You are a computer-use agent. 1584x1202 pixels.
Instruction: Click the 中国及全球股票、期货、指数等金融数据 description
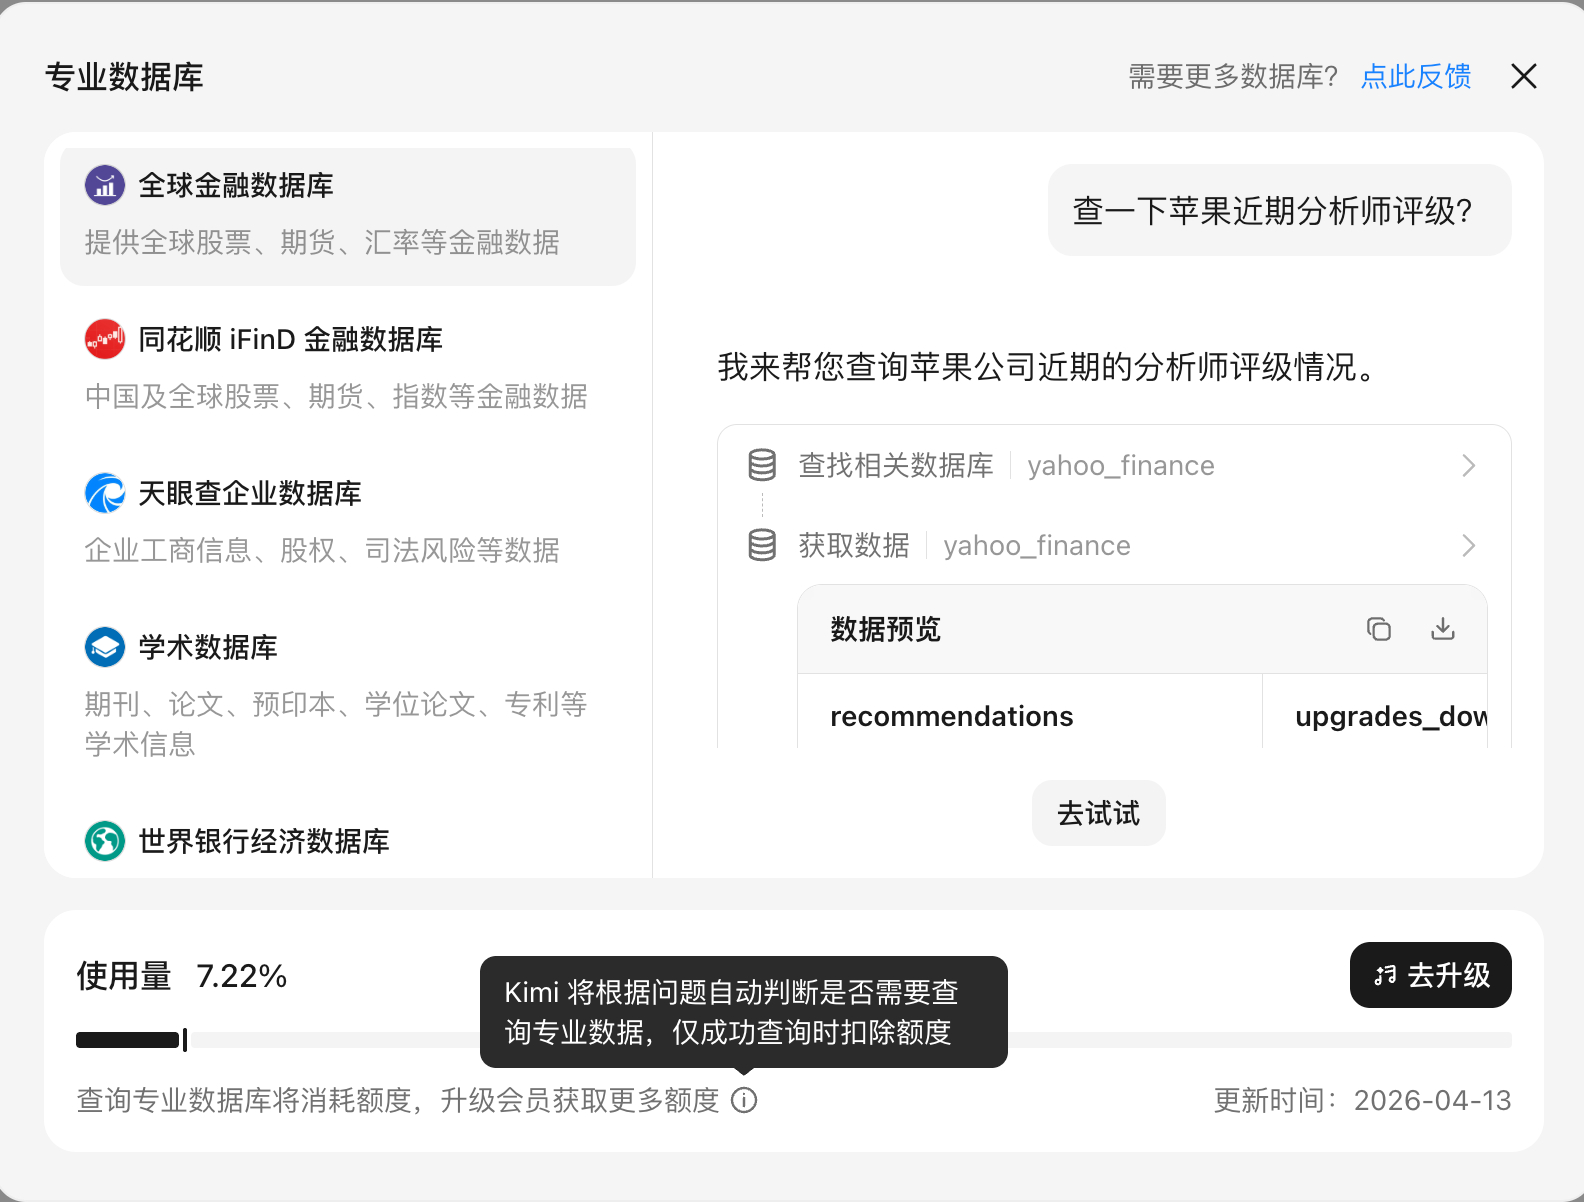click(336, 396)
